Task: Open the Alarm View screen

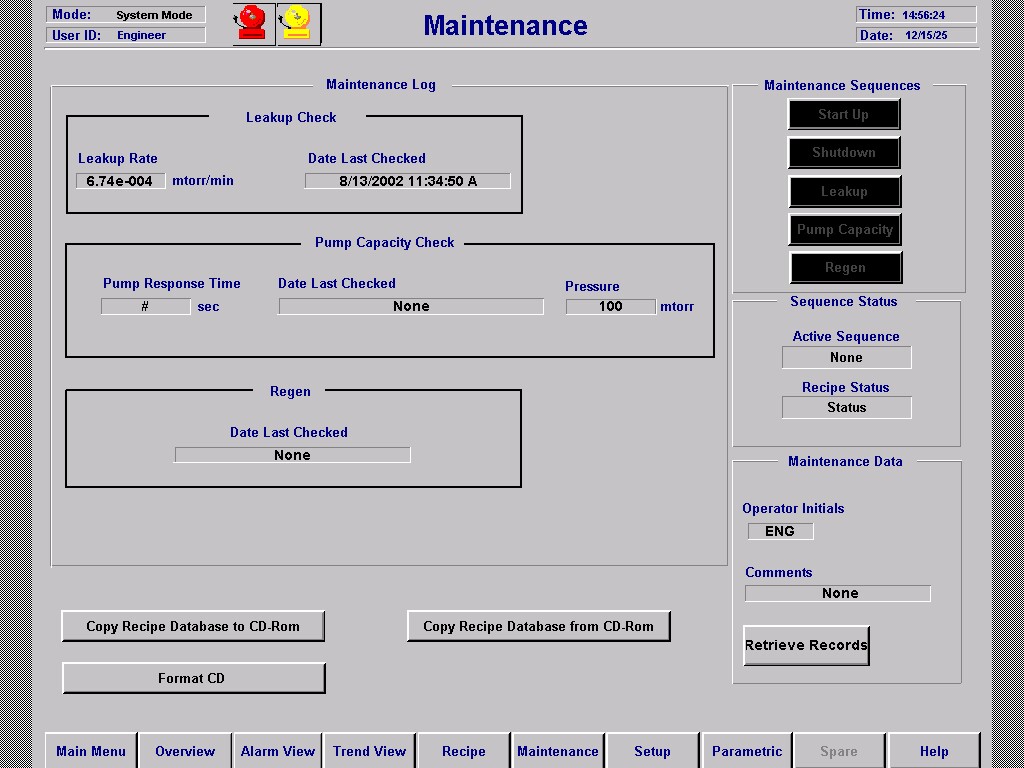Action: coord(277,751)
